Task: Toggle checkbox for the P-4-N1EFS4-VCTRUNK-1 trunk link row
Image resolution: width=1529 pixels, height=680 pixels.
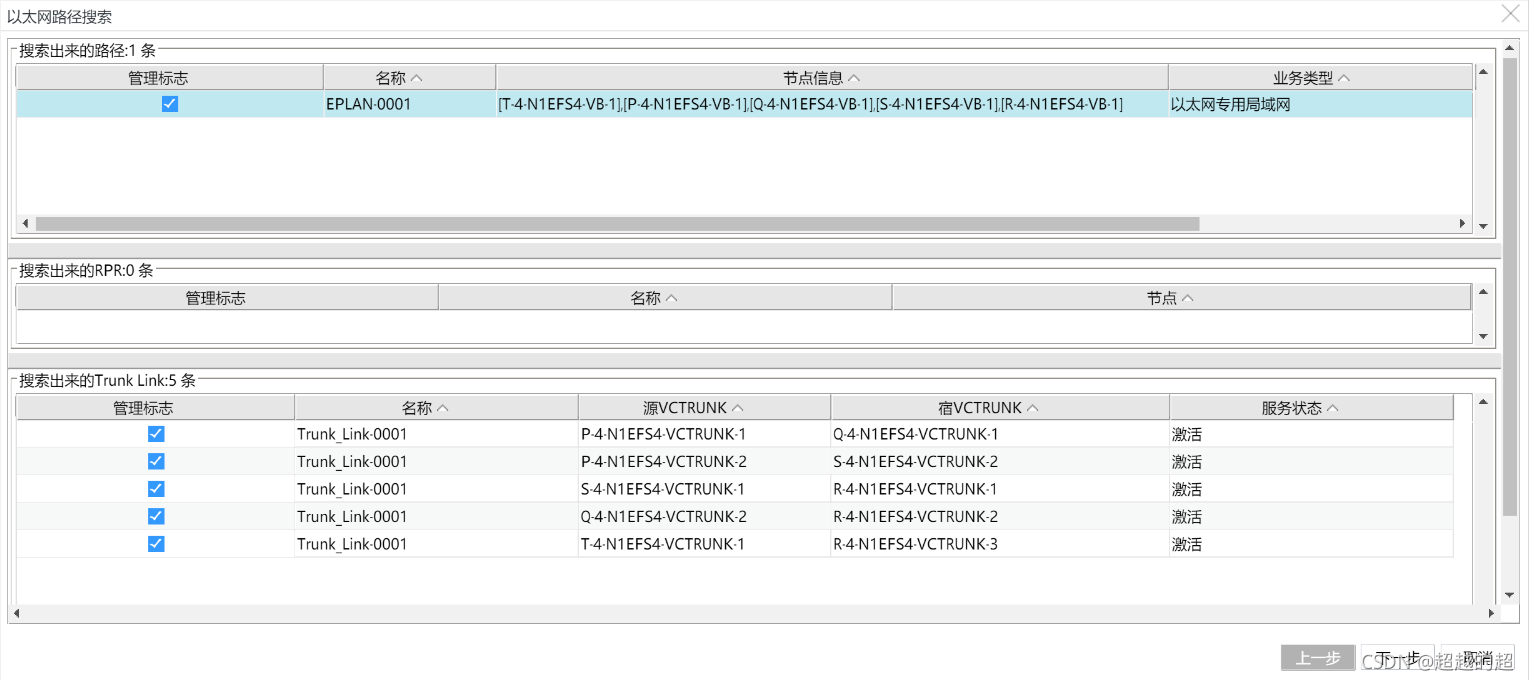Action: coord(156,434)
